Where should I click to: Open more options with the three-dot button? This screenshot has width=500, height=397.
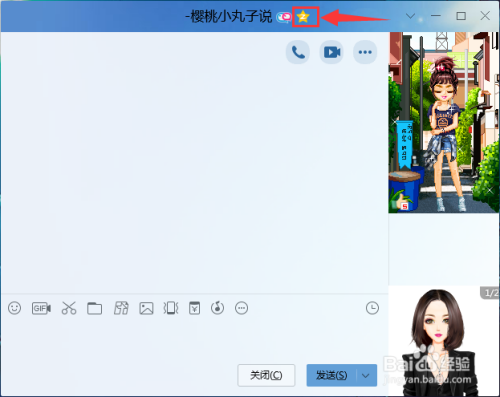click(x=365, y=52)
